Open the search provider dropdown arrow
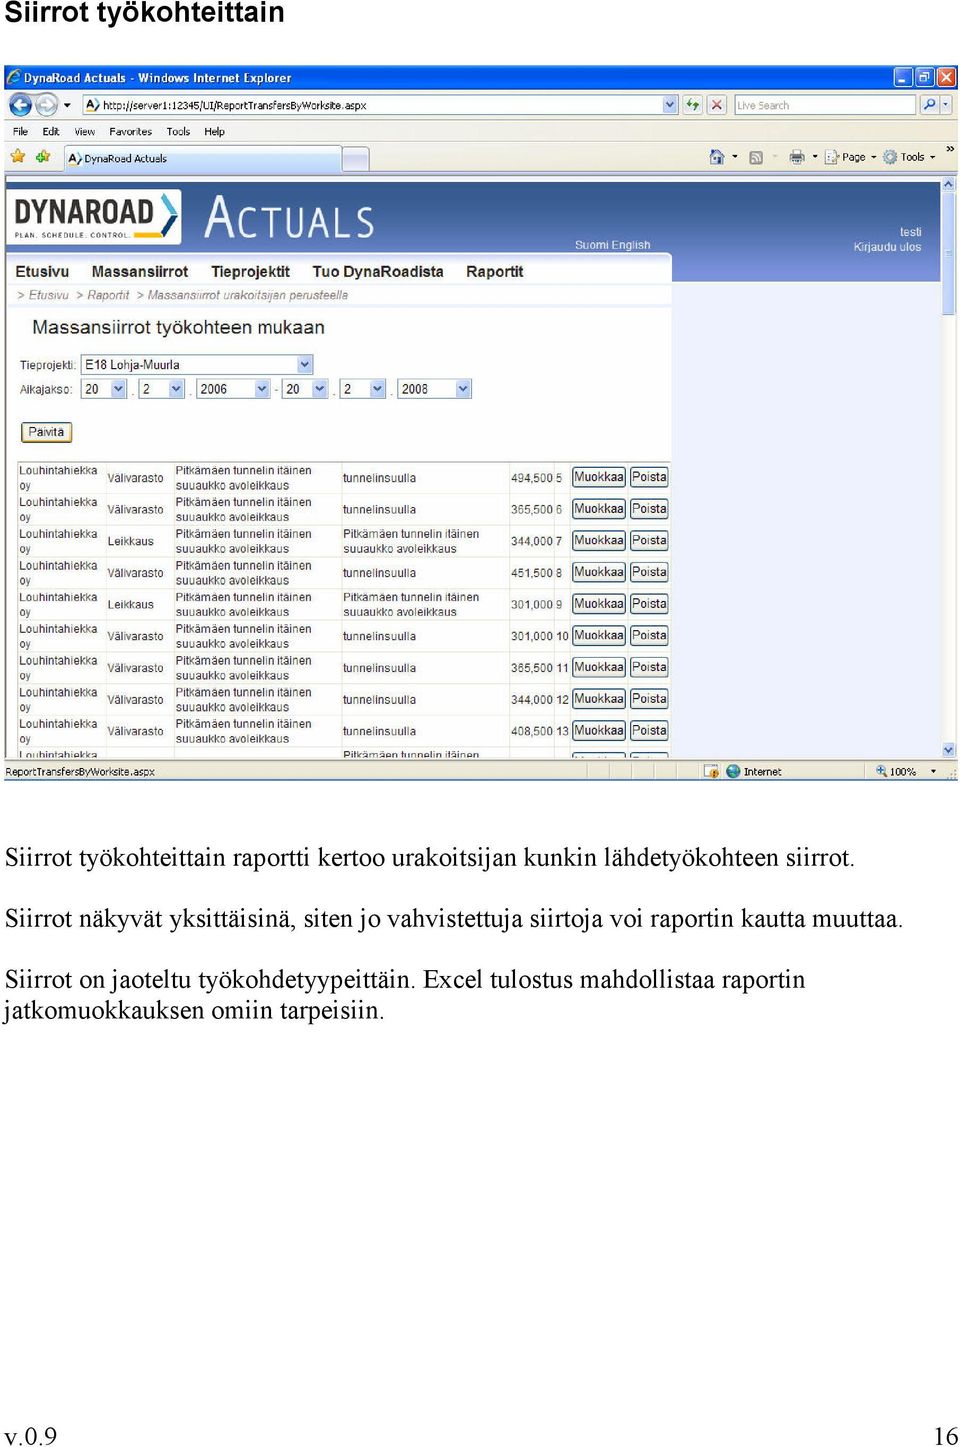This screenshot has width=960, height=1447. point(946,104)
